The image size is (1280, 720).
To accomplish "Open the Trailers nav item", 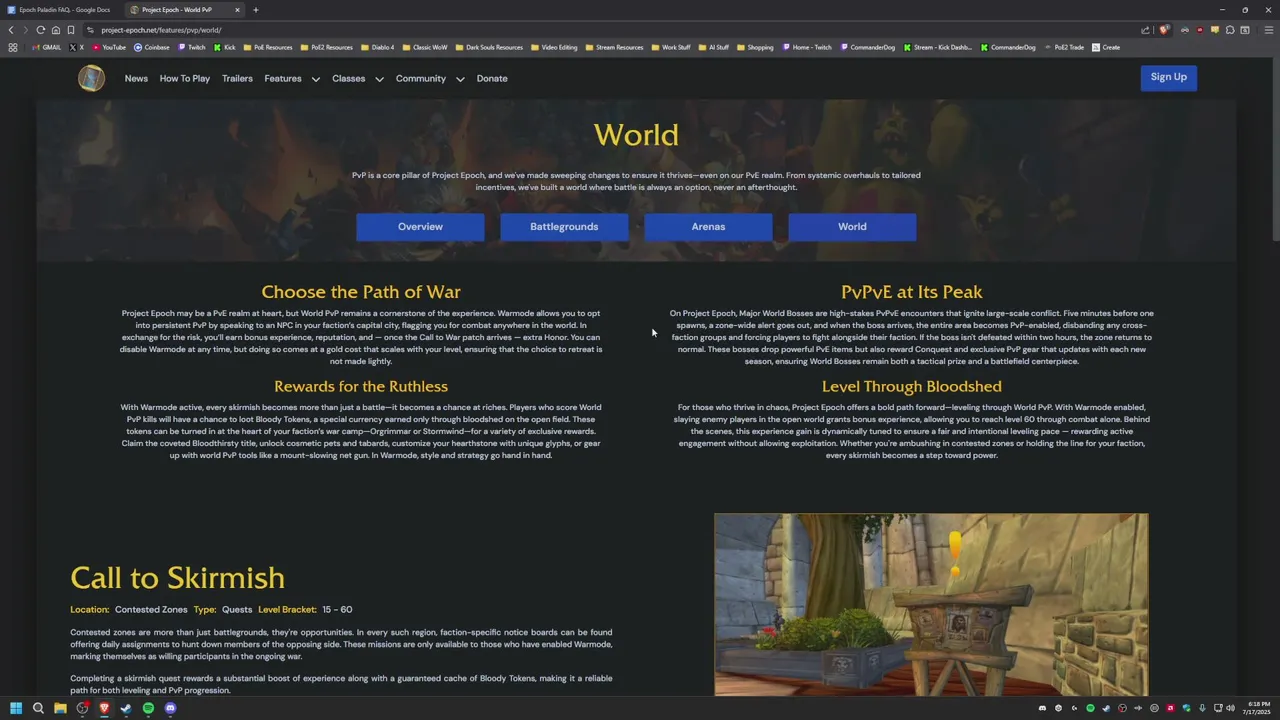I will pos(237,78).
